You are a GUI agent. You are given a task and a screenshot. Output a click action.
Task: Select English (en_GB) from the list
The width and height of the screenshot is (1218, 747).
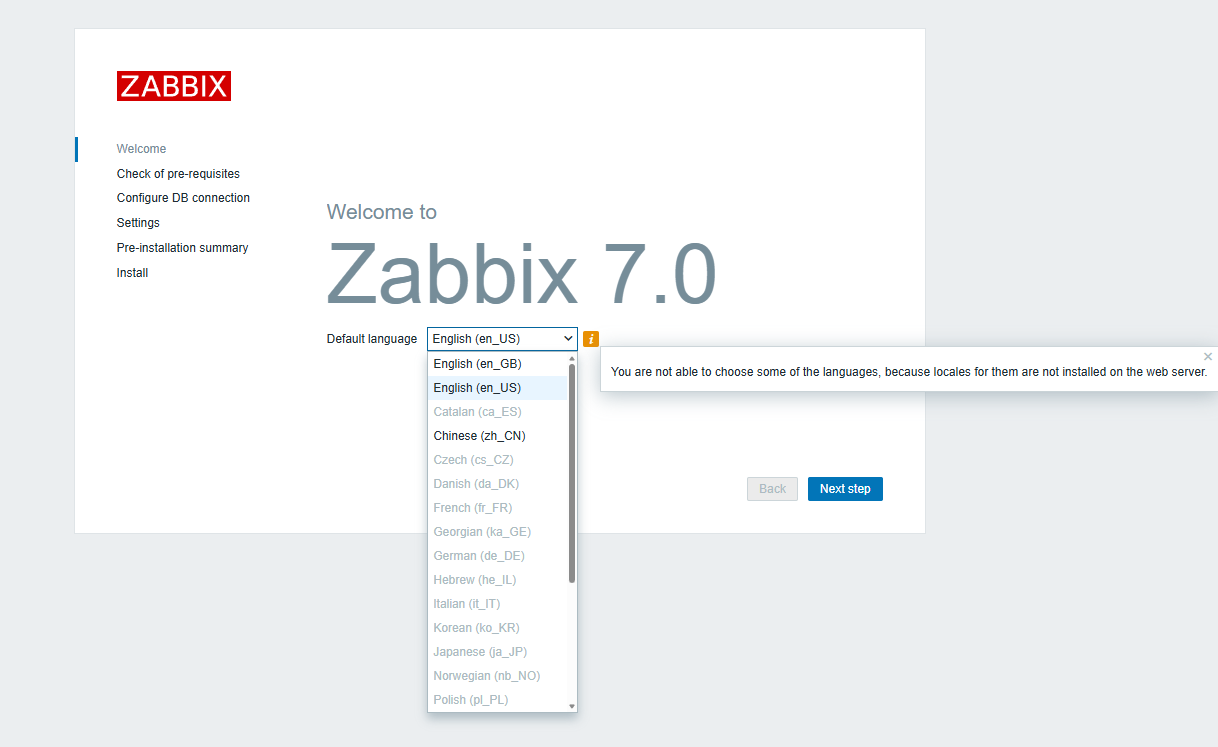point(498,364)
